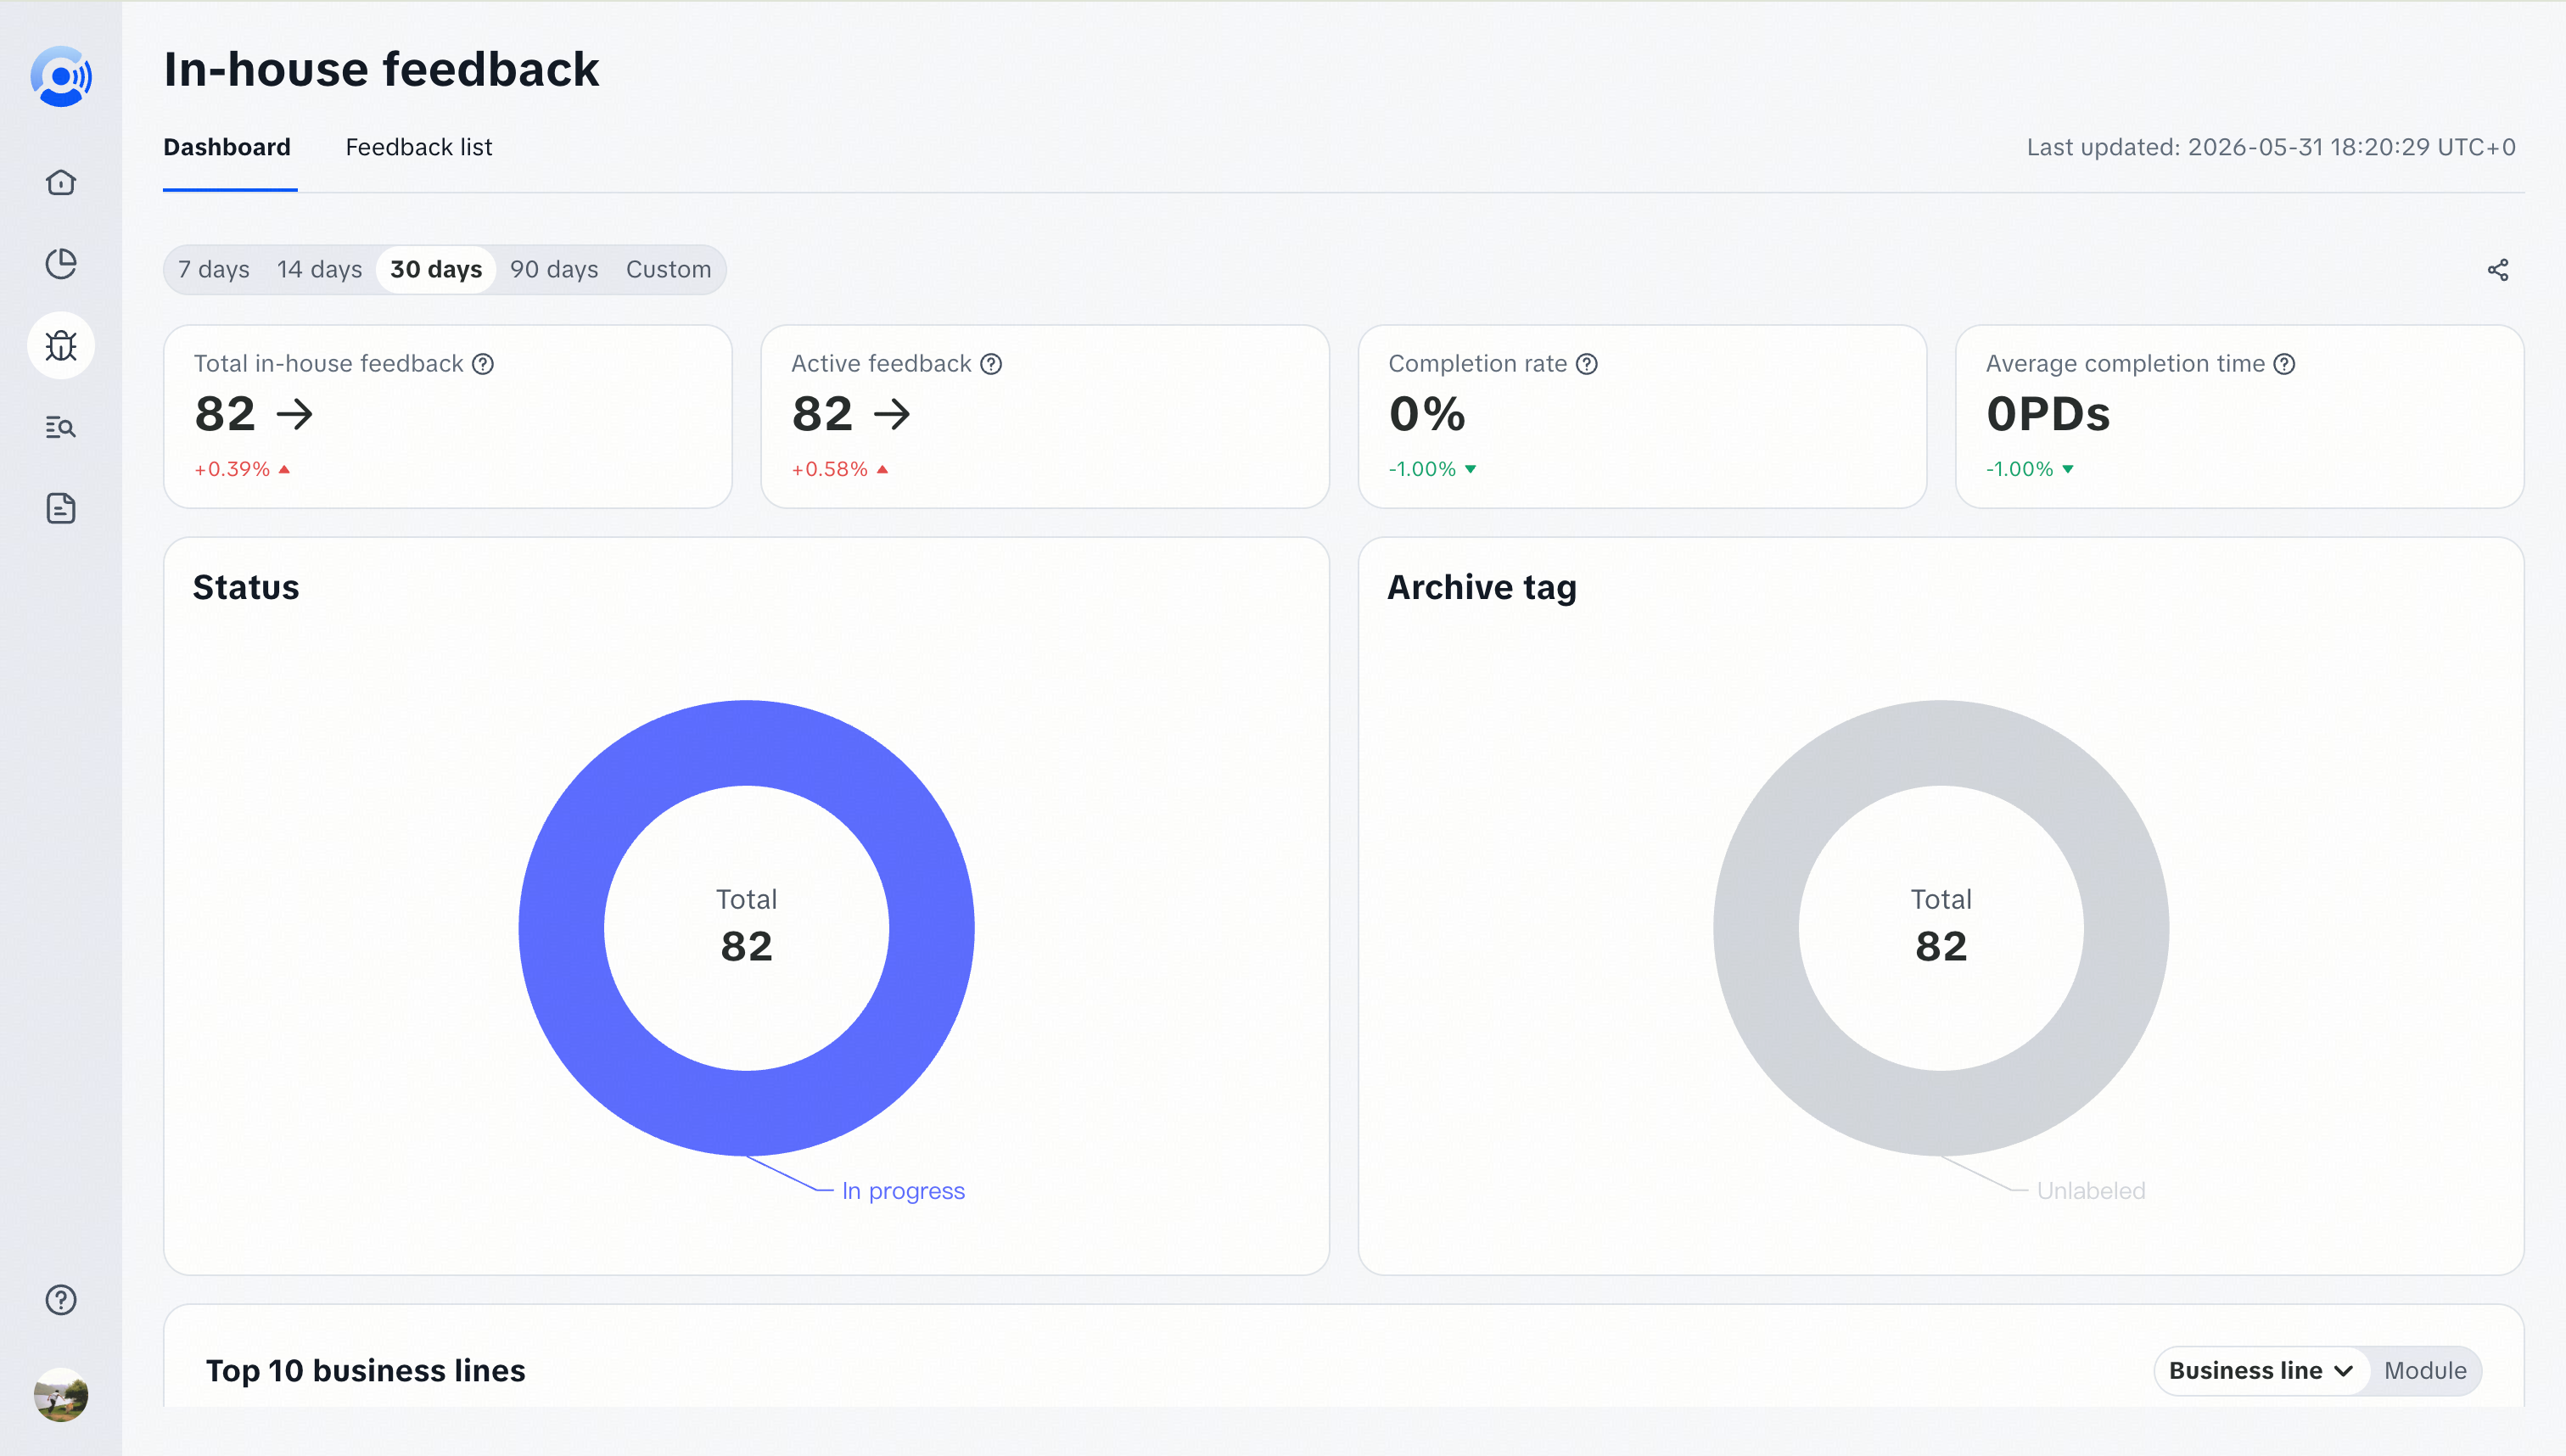Open the help question mark sidebar icon
The image size is (2566, 1456).
[61, 1299]
